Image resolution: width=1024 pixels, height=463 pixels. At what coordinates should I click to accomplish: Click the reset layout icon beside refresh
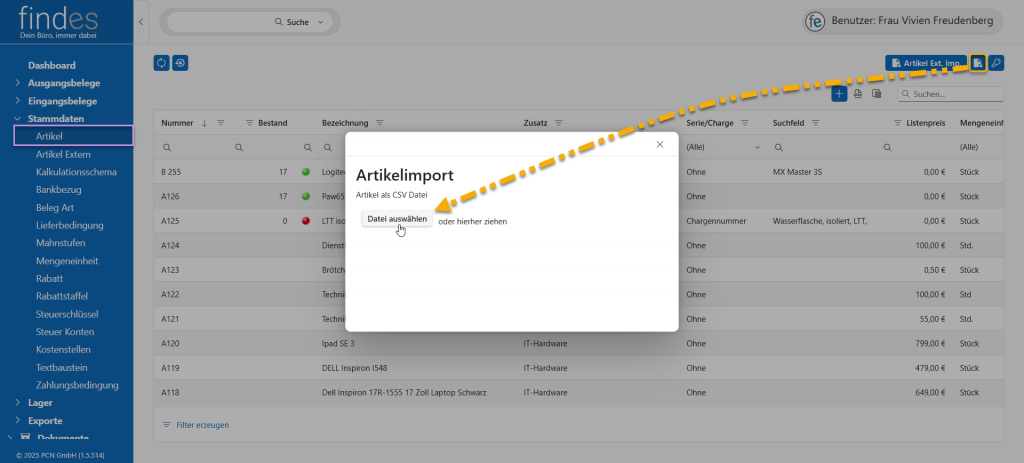180,63
